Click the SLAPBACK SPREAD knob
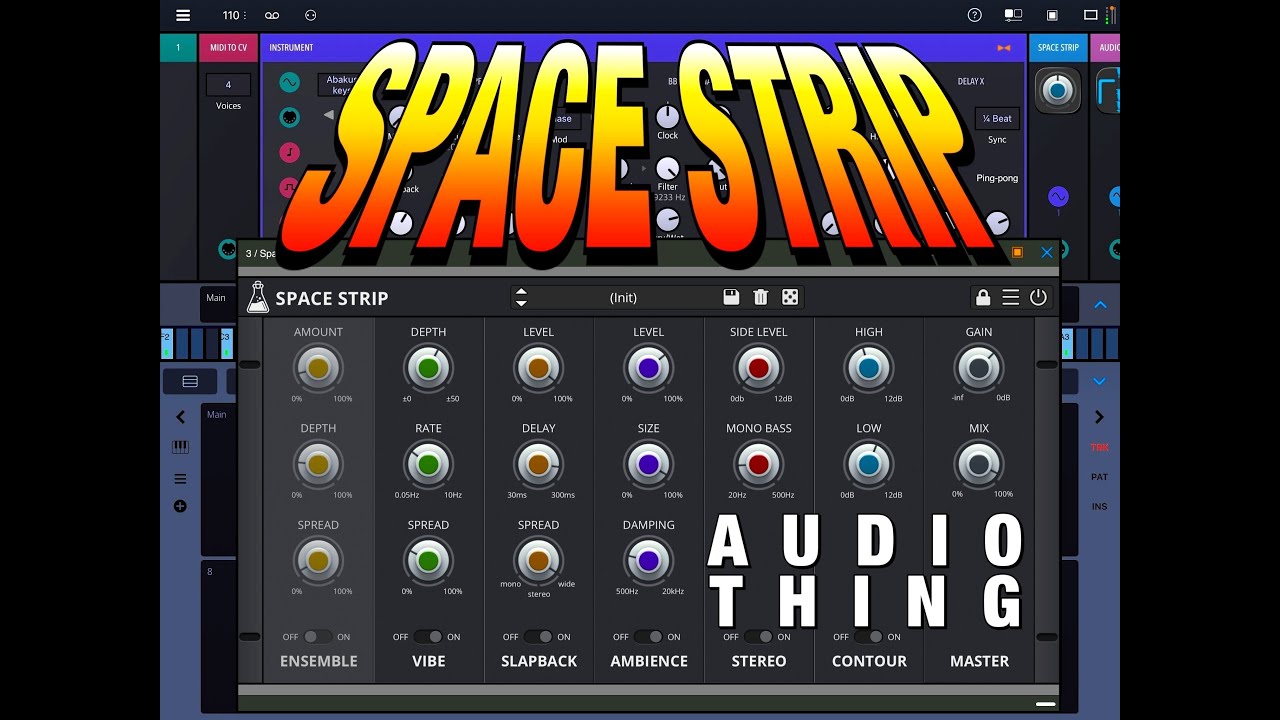1280x720 pixels. tap(538, 560)
